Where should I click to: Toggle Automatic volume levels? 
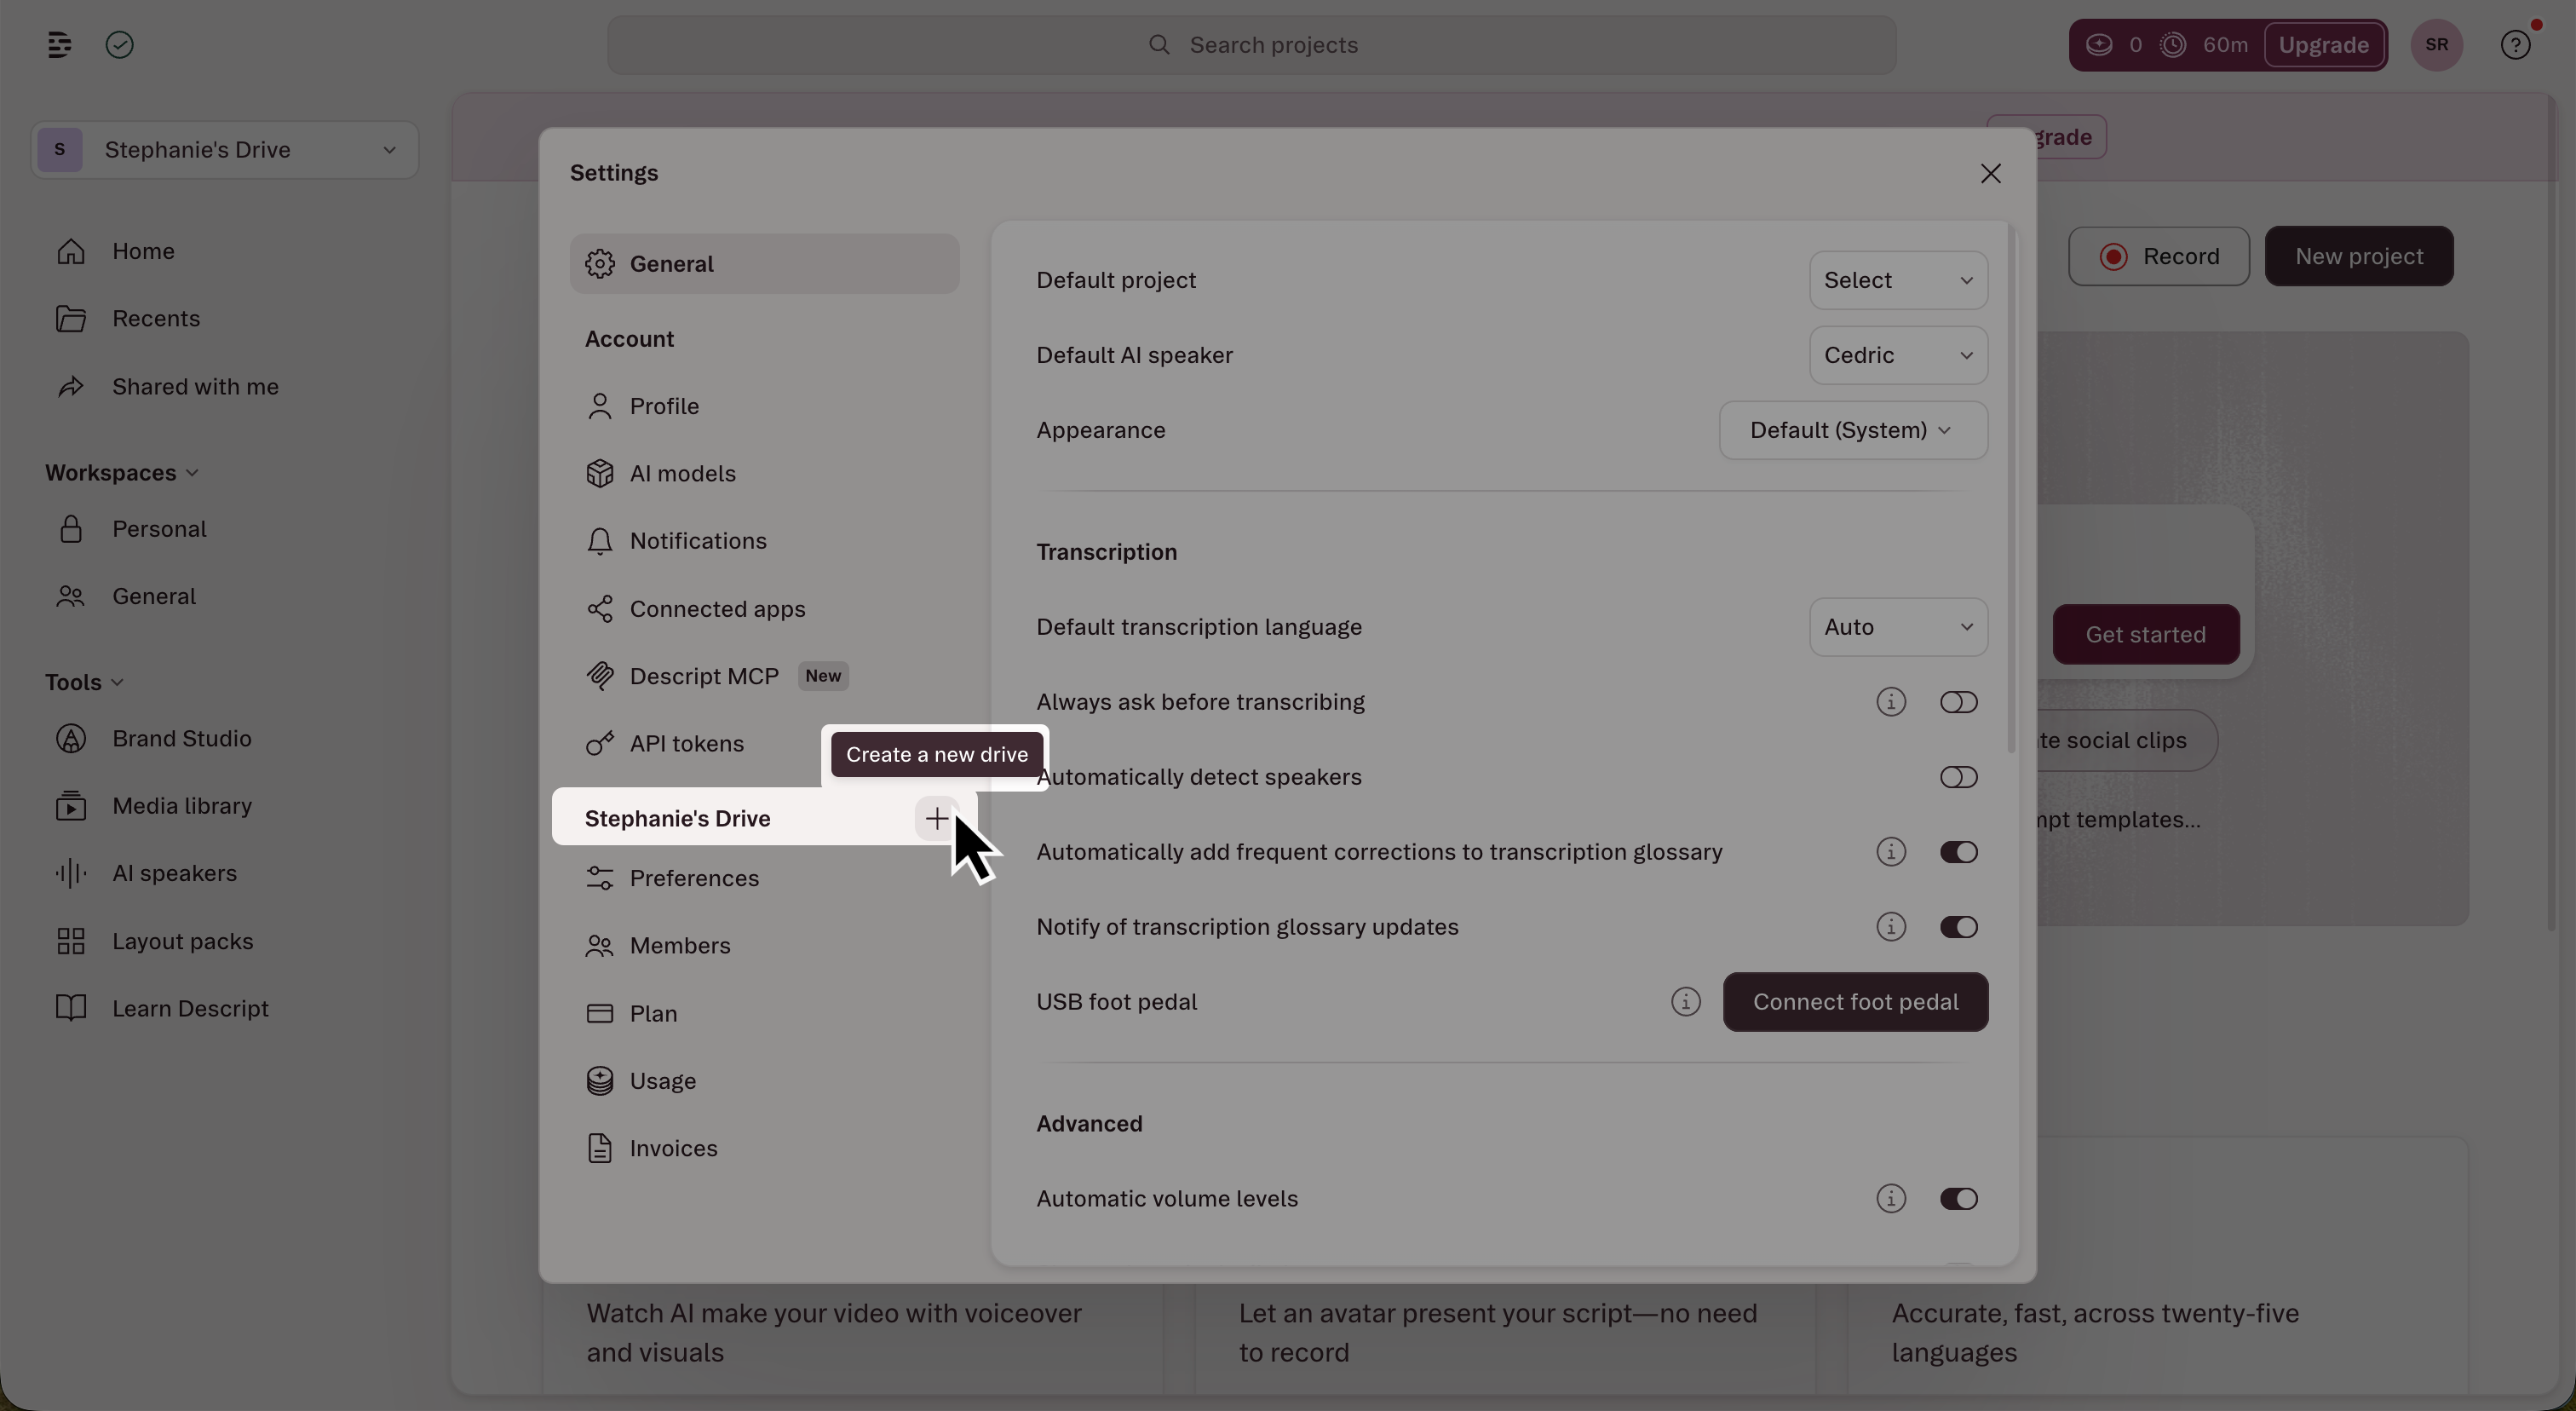click(x=1958, y=1199)
